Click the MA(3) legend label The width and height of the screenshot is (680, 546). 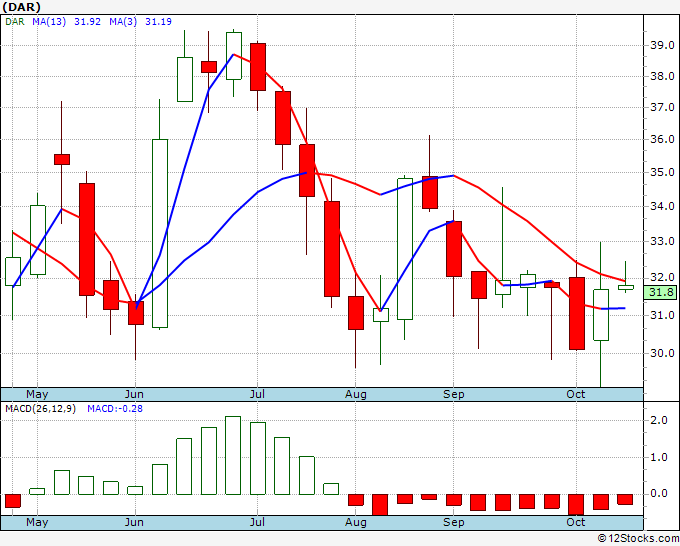123,22
